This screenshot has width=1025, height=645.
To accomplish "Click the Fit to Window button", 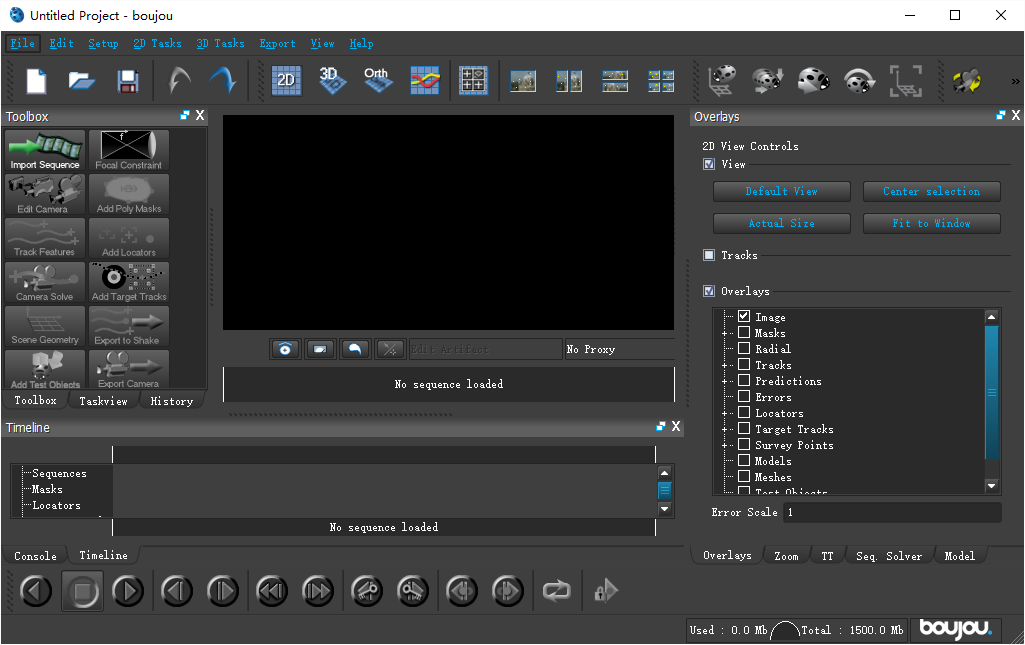I will tap(932, 223).
